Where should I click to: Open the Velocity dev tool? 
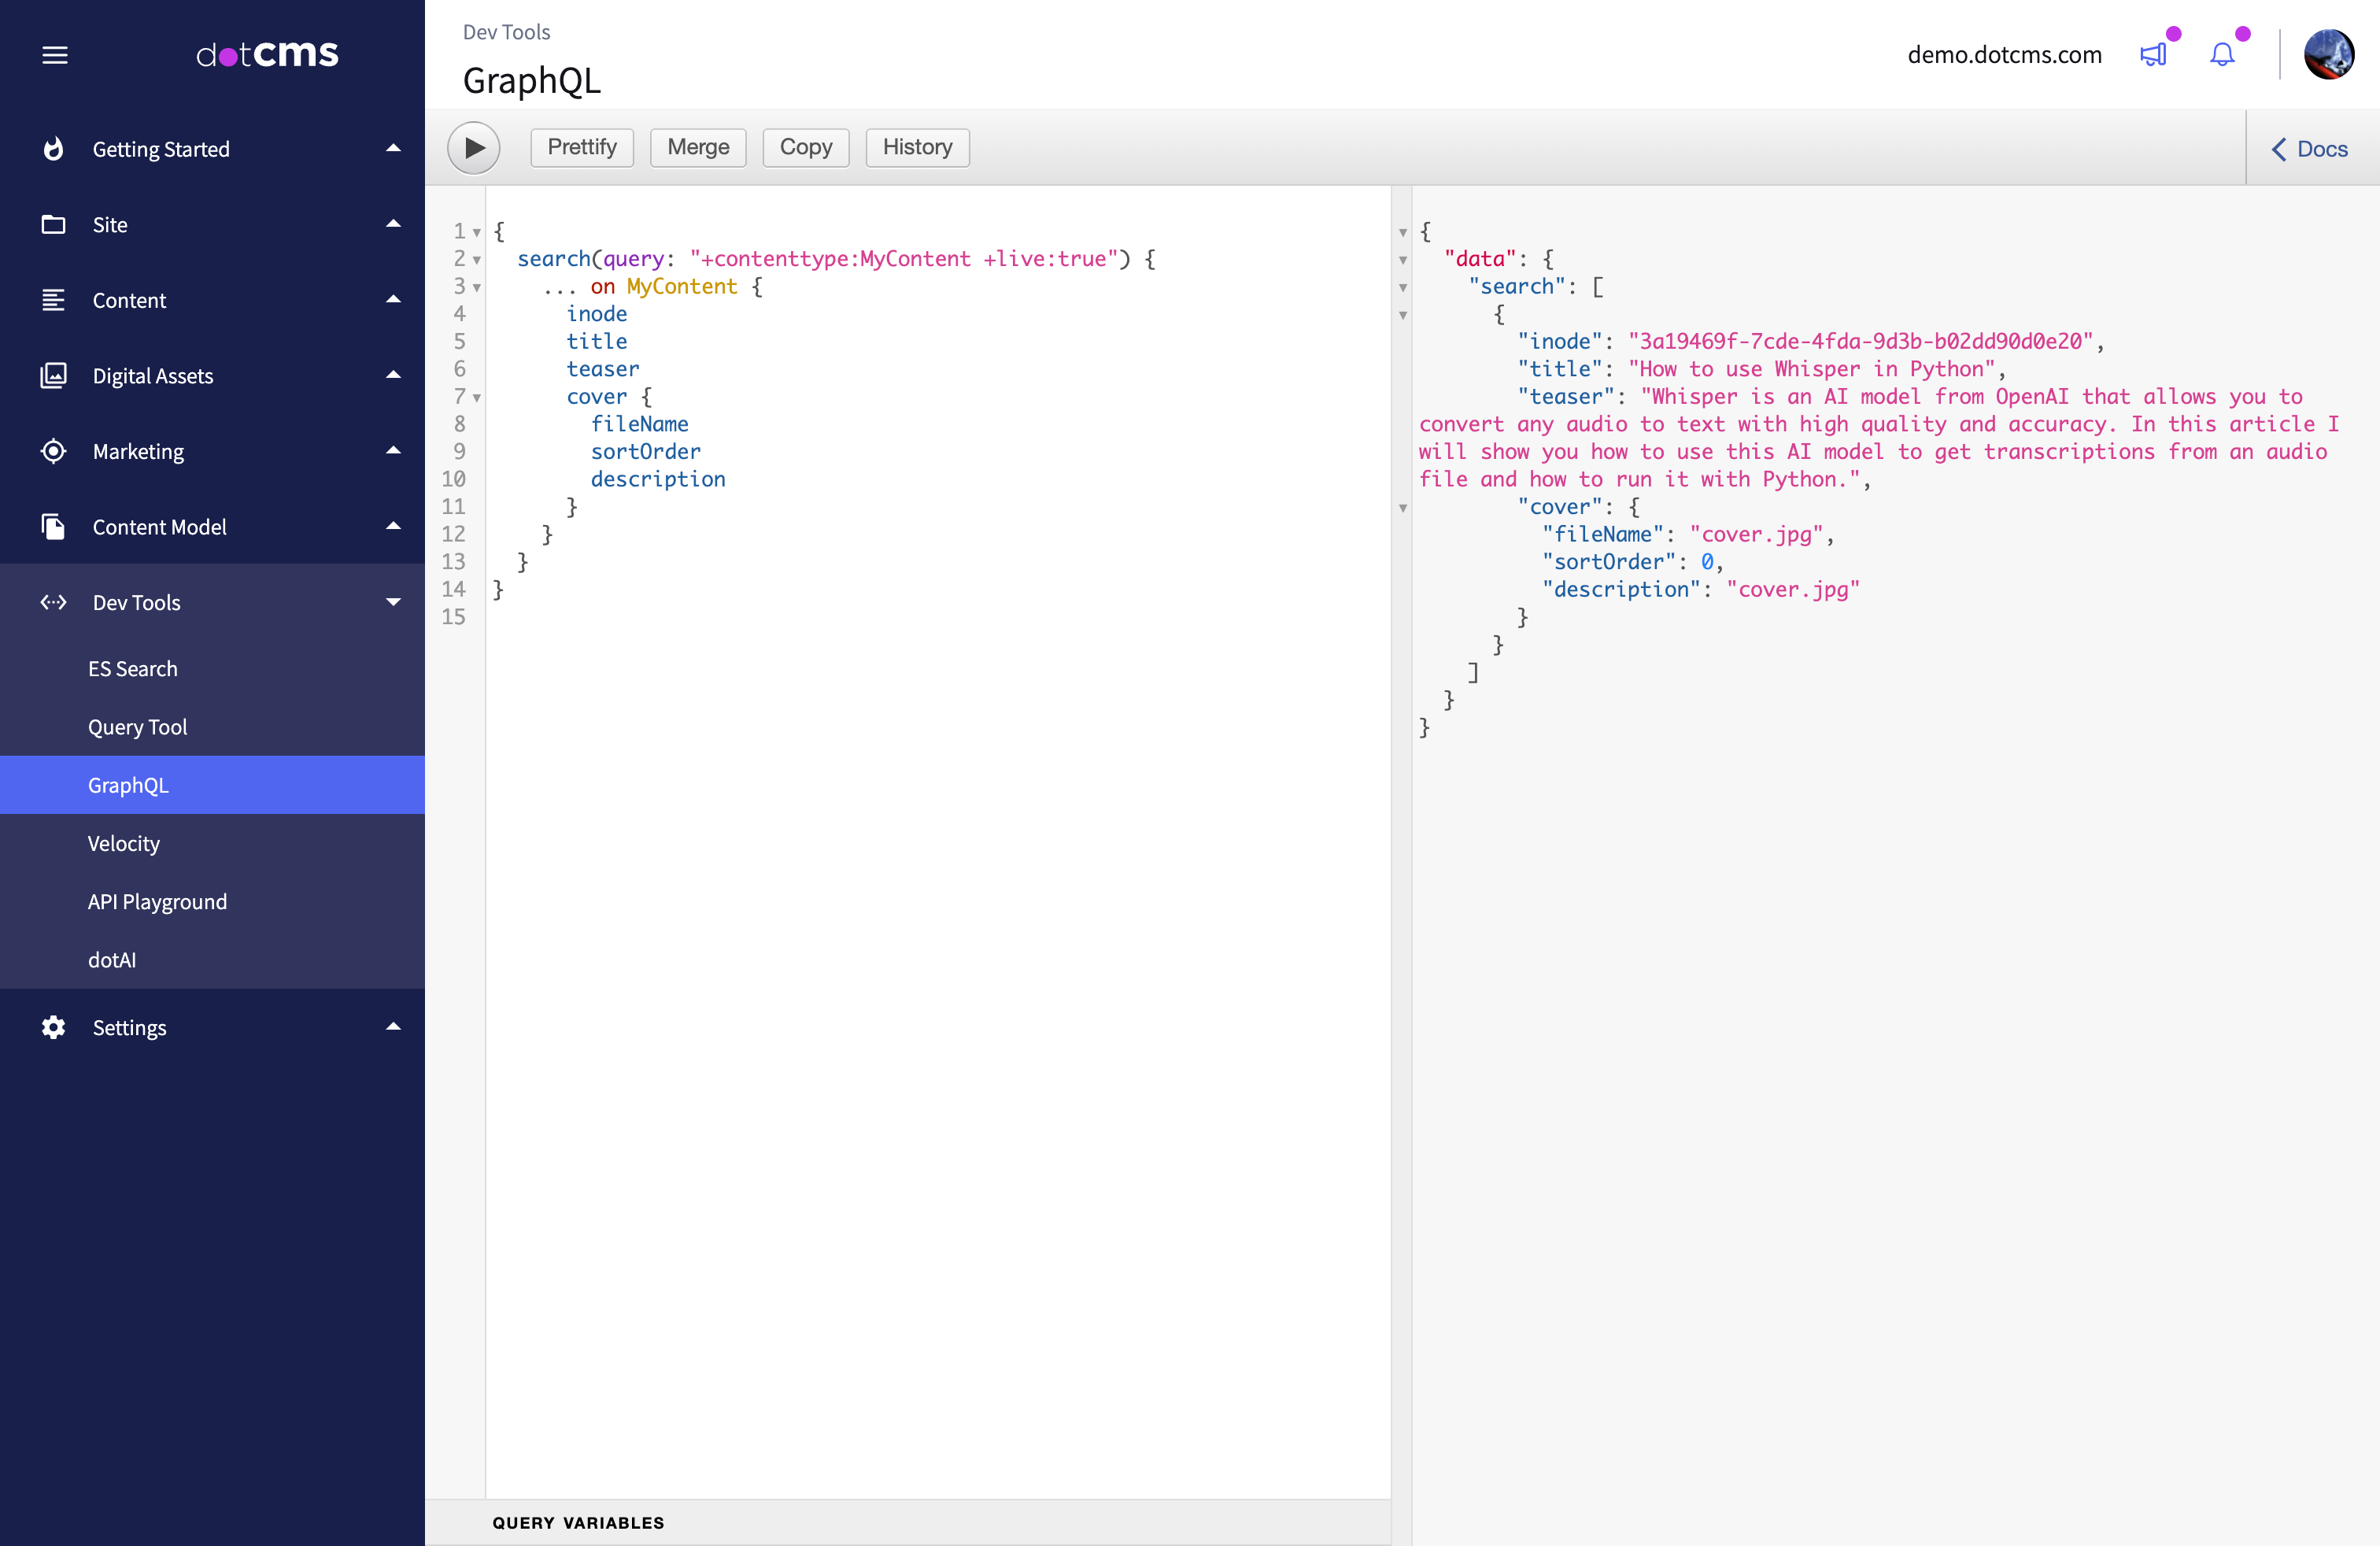point(123,843)
